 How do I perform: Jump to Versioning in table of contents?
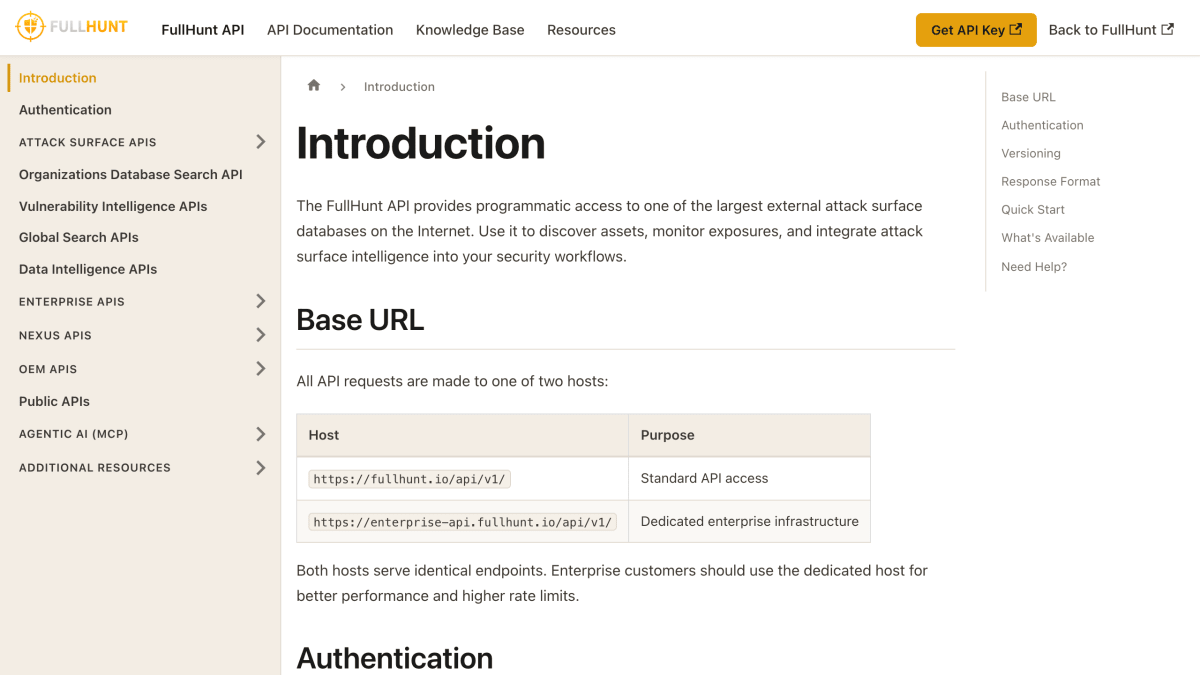coord(1031,153)
